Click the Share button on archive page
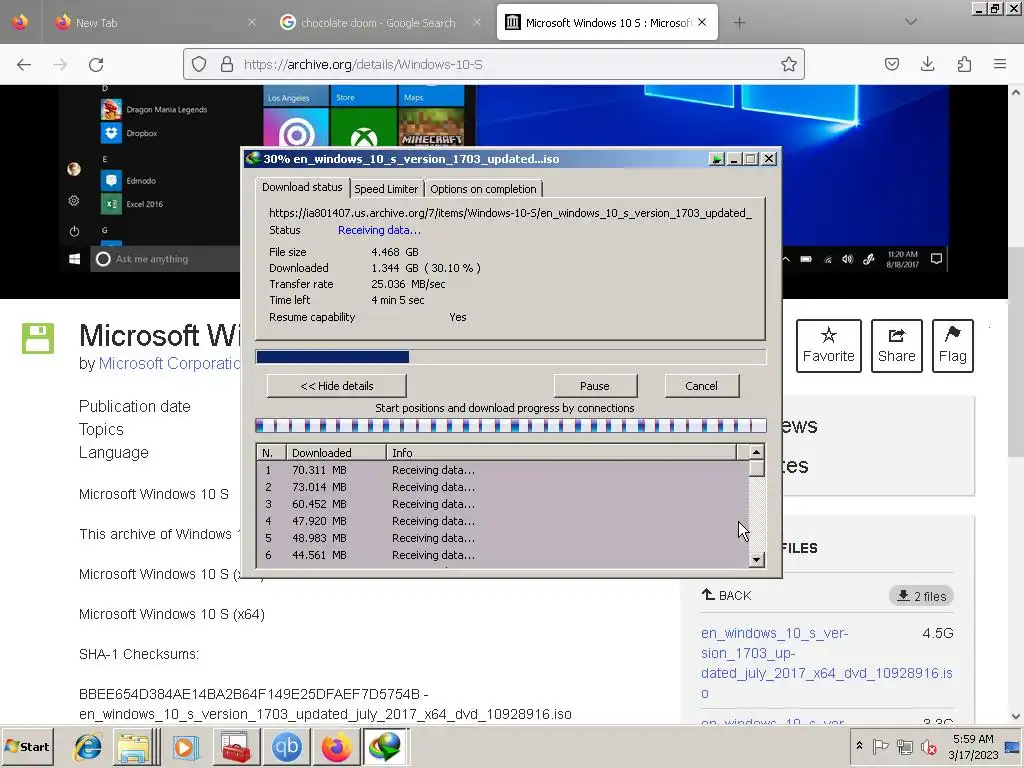The width and height of the screenshot is (1024, 768). click(x=897, y=345)
